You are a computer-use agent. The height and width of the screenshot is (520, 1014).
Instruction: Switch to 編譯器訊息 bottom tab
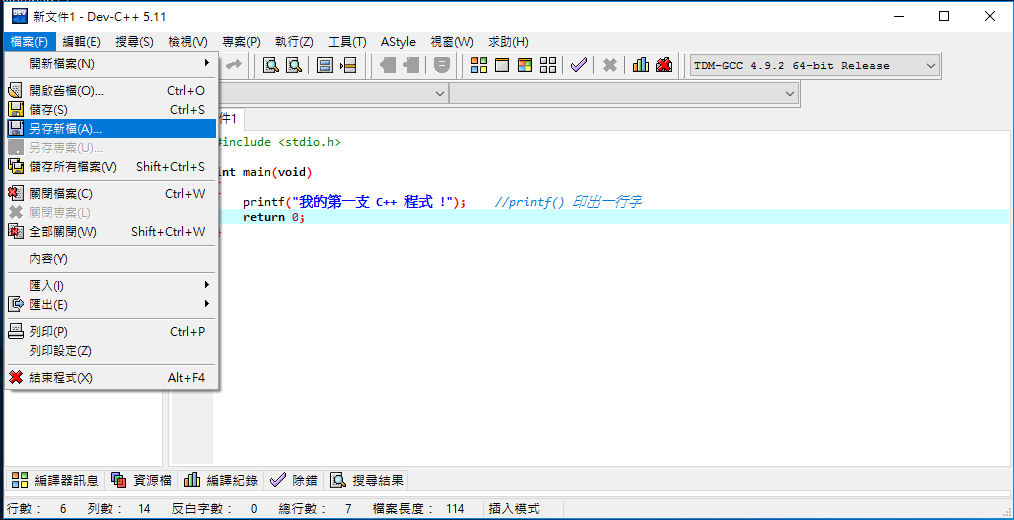[x=55, y=480]
